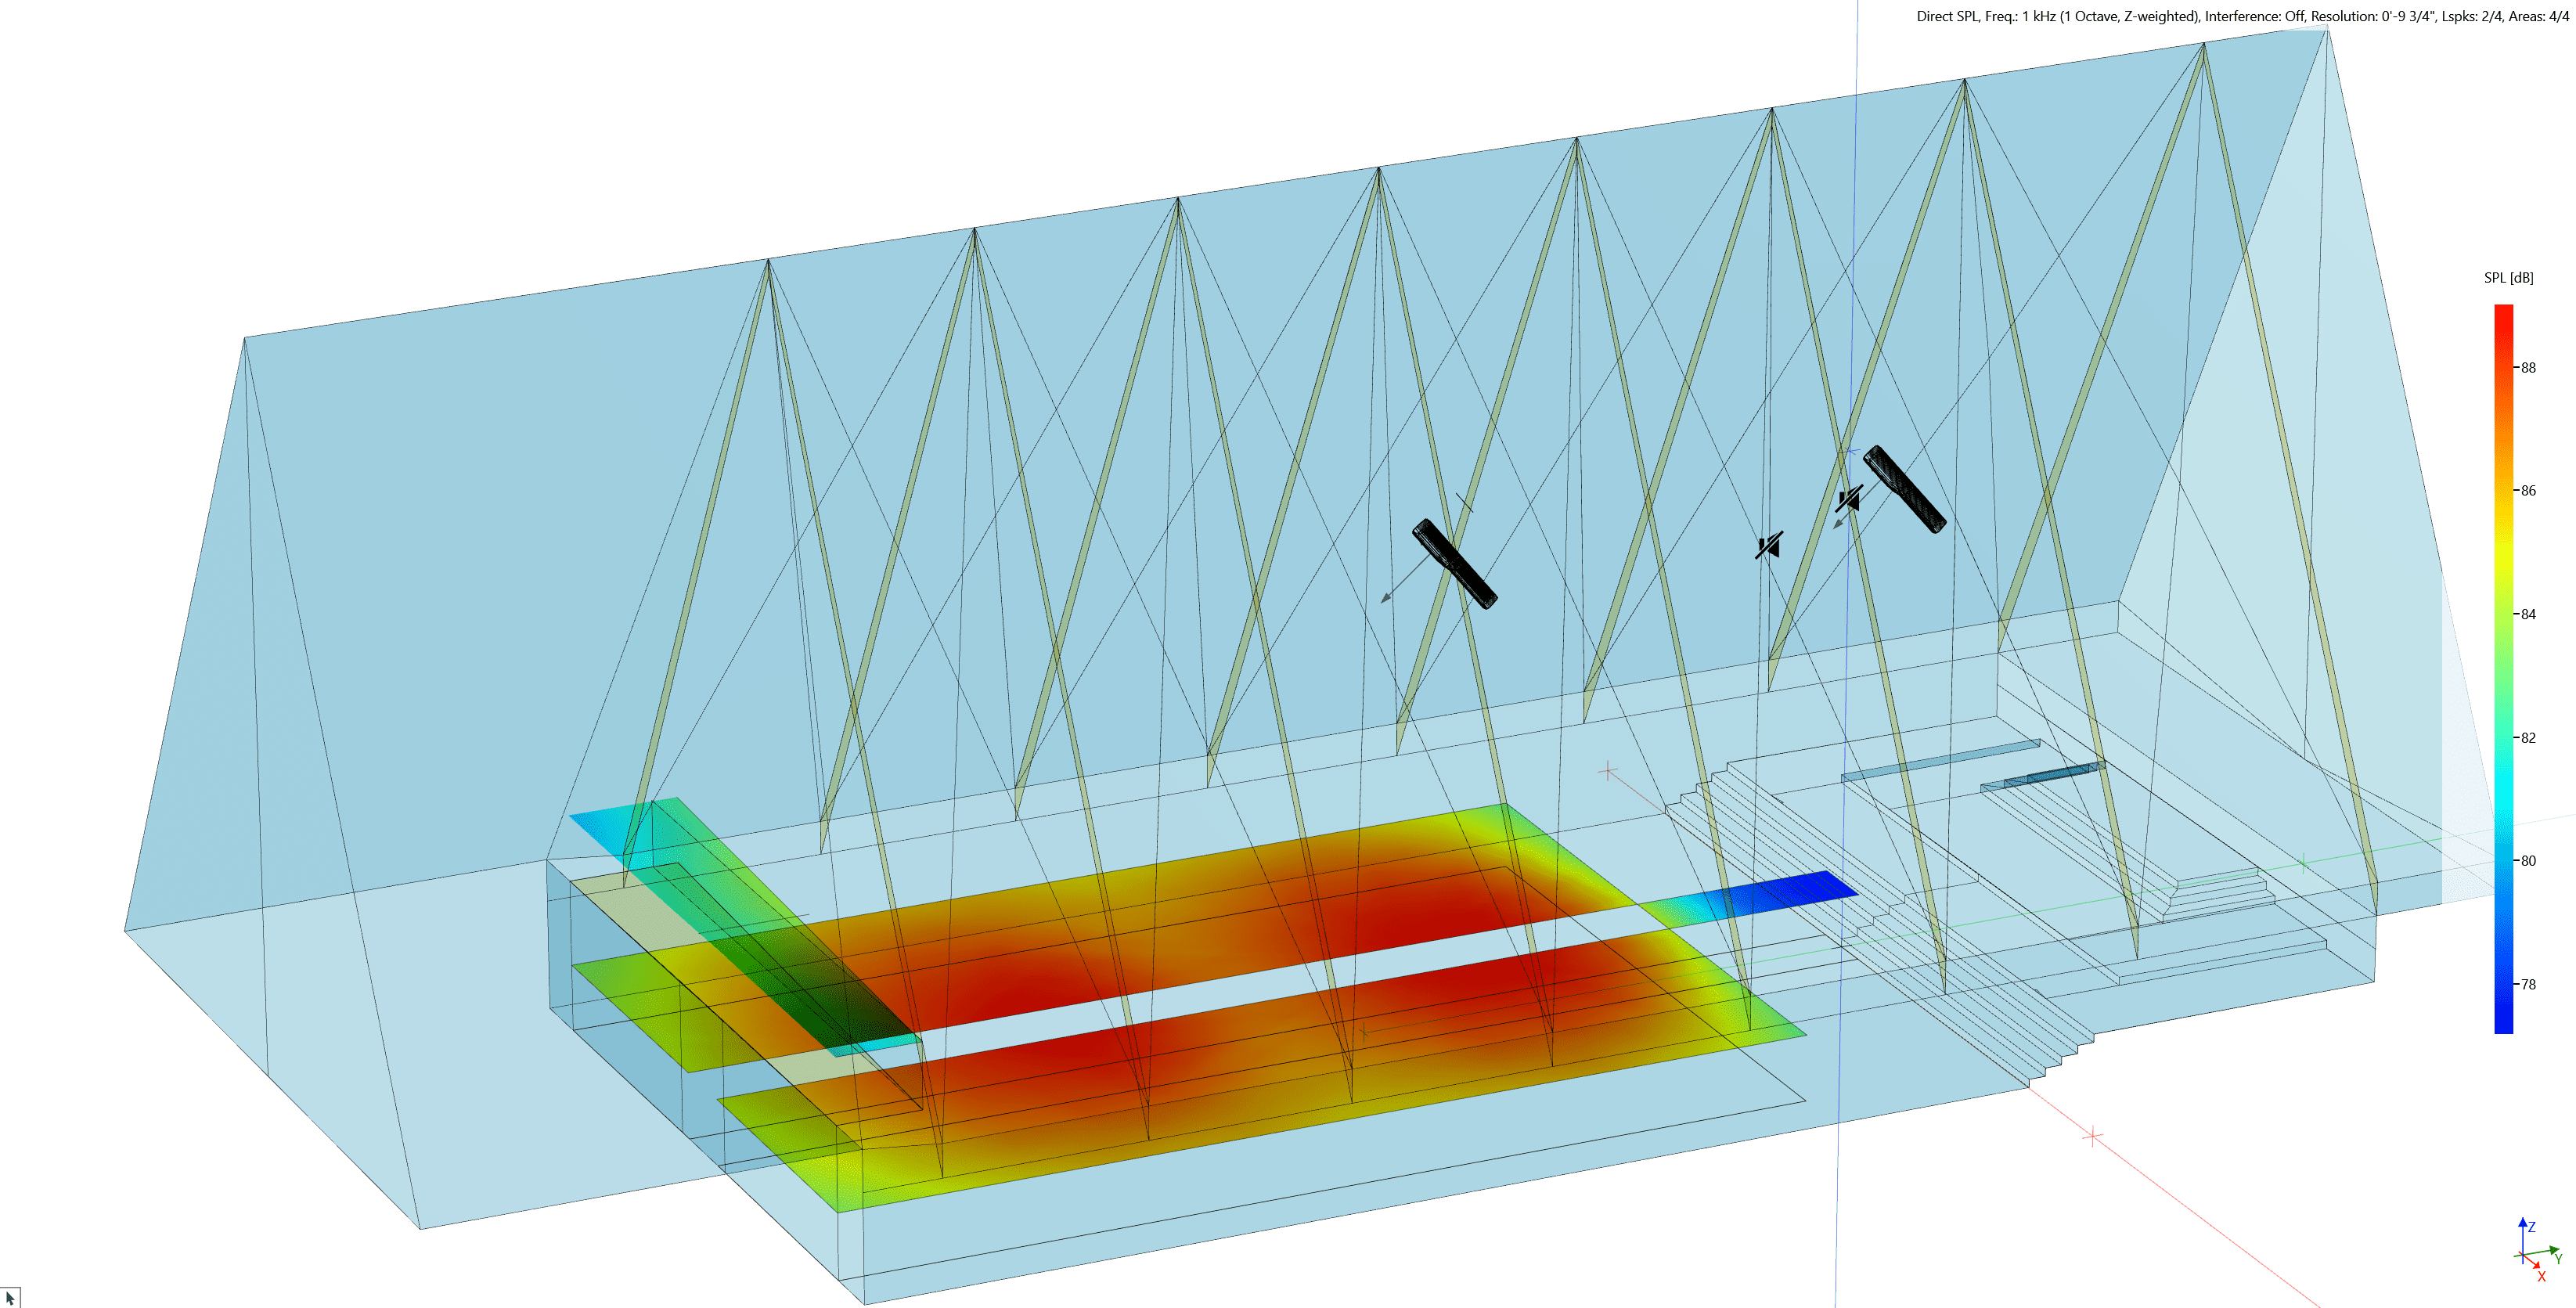This screenshot has height=1308, width=2576.
Task: Click the 86 dB legend tick label
Action: [x=2528, y=491]
